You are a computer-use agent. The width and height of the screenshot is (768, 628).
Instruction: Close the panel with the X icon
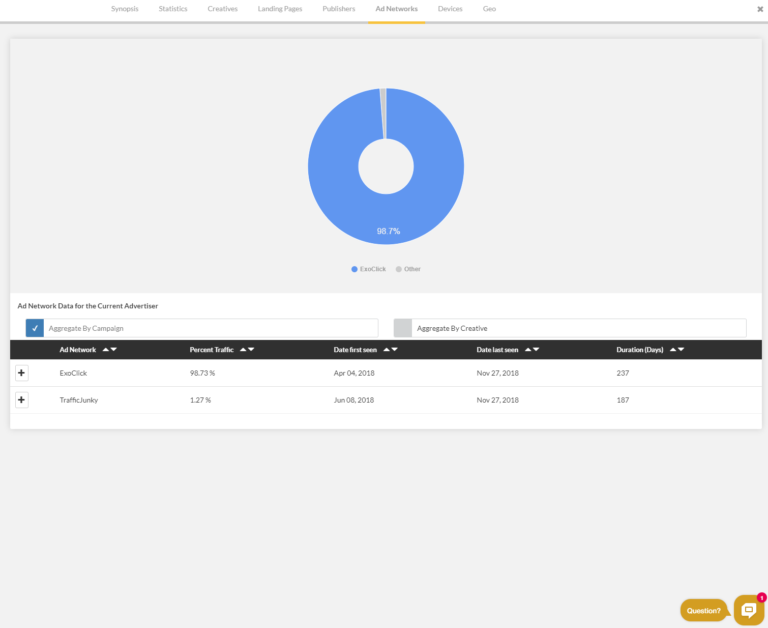760,9
